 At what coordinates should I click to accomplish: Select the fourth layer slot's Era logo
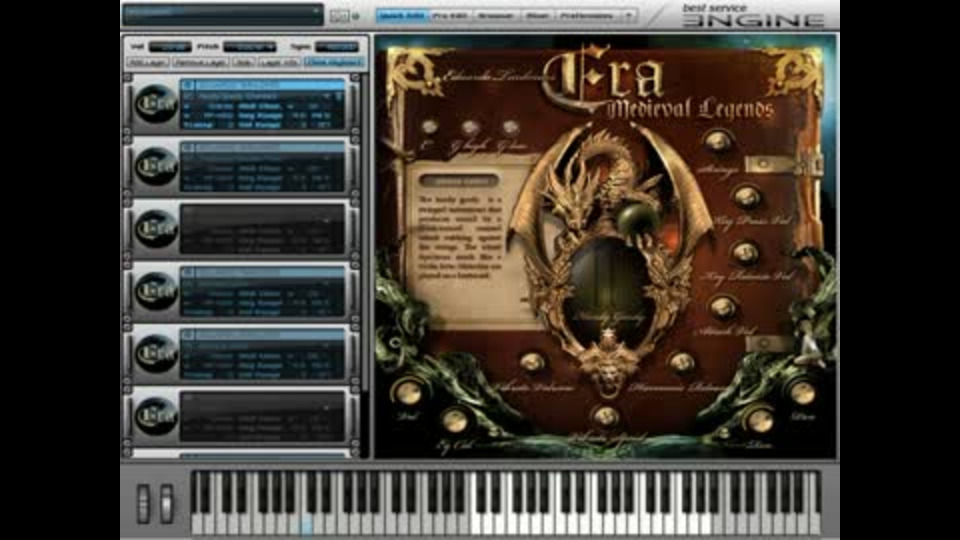tap(156, 291)
